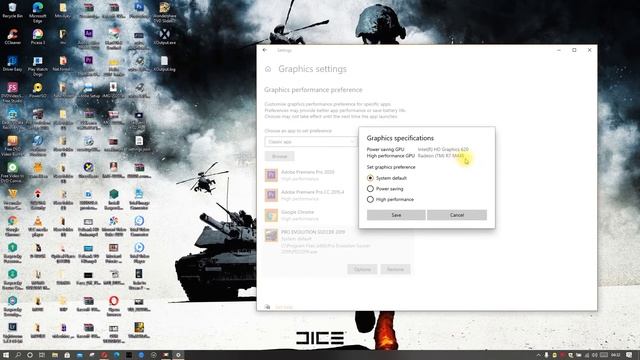Launch Google Chrome desktop shortcut
Image resolution: width=640 pixels, height=360 pixels.
12,226
